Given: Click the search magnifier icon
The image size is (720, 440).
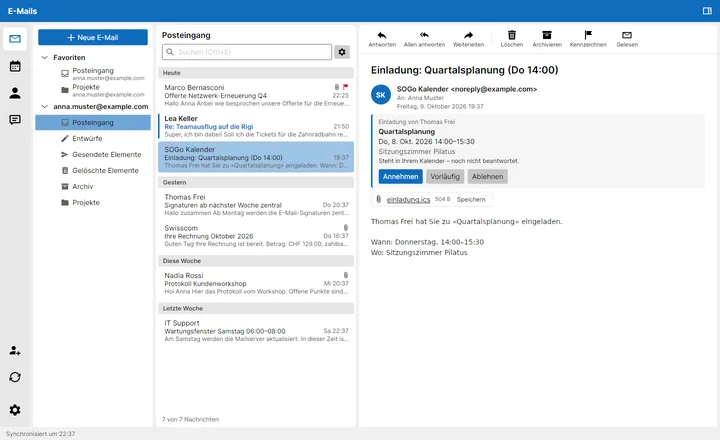Looking at the screenshot, I should pos(170,52).
